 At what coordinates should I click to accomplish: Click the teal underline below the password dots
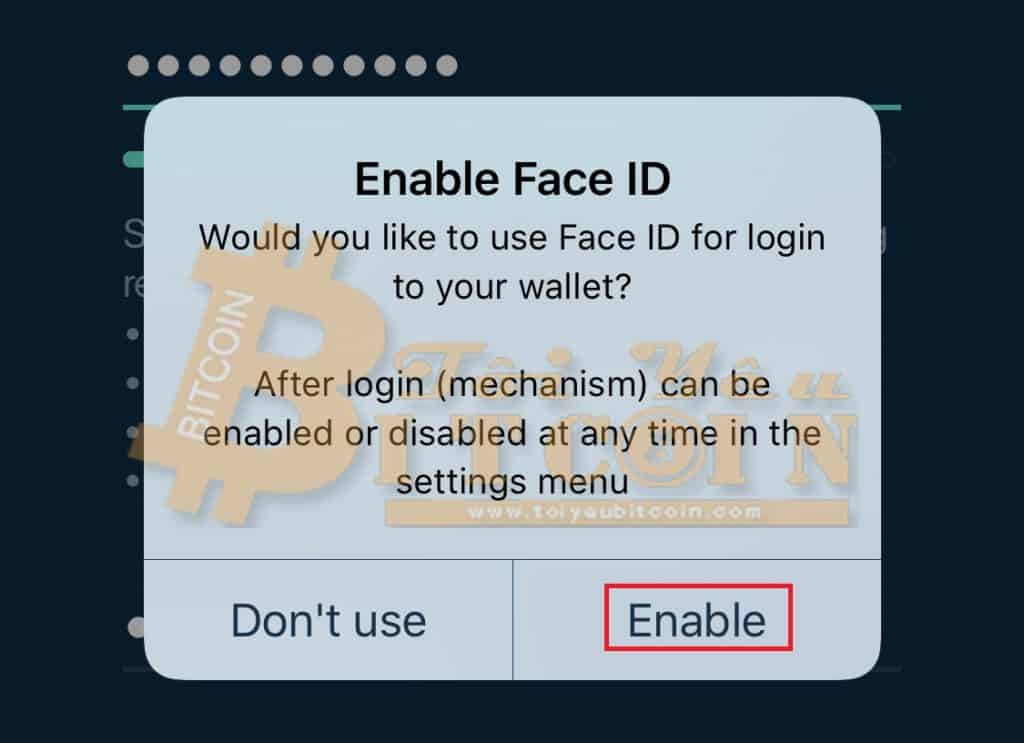point(512,106)
